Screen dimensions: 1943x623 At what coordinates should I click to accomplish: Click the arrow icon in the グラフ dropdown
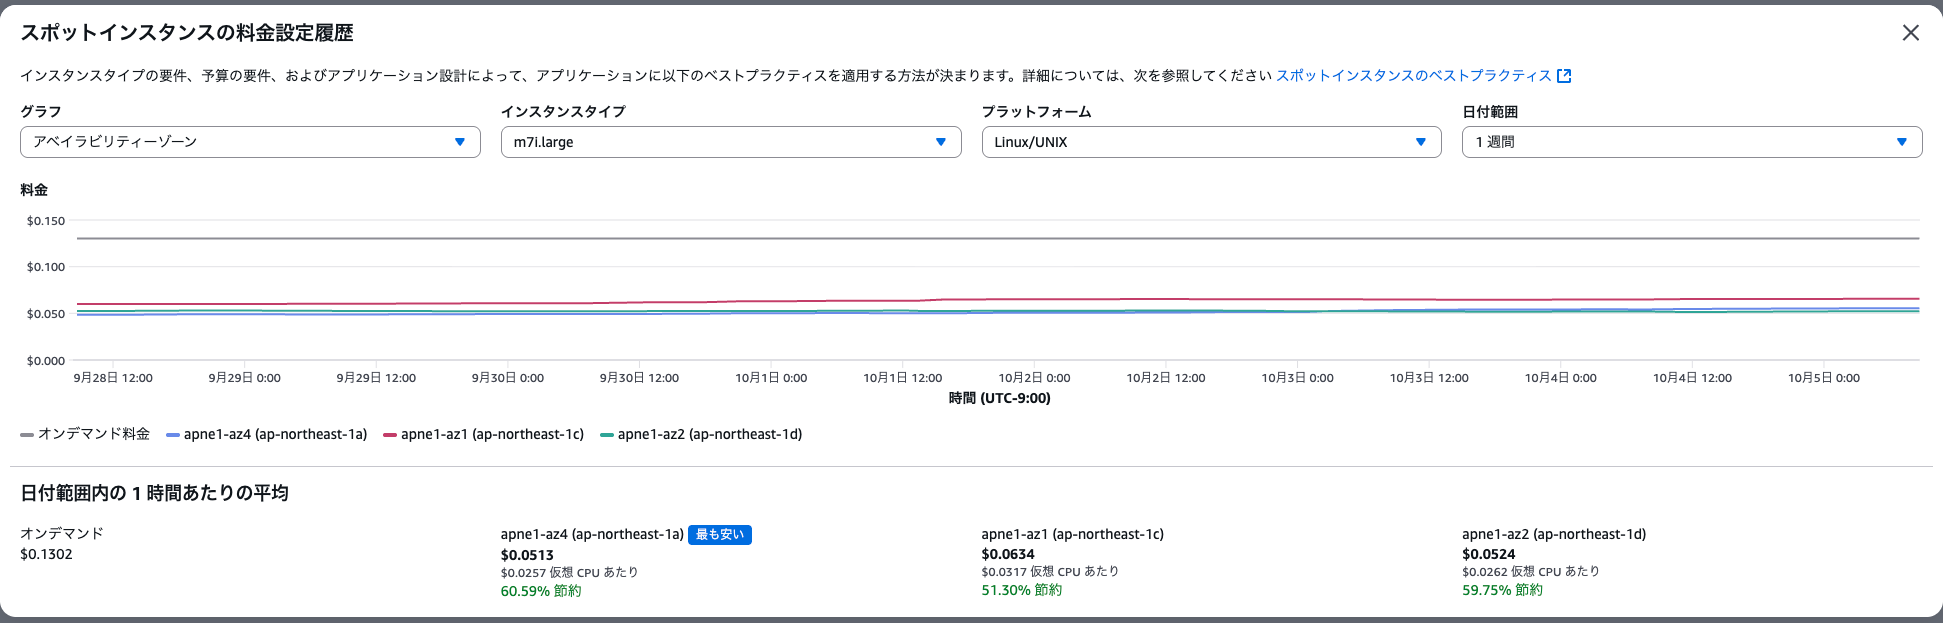(x=460, y=142)
